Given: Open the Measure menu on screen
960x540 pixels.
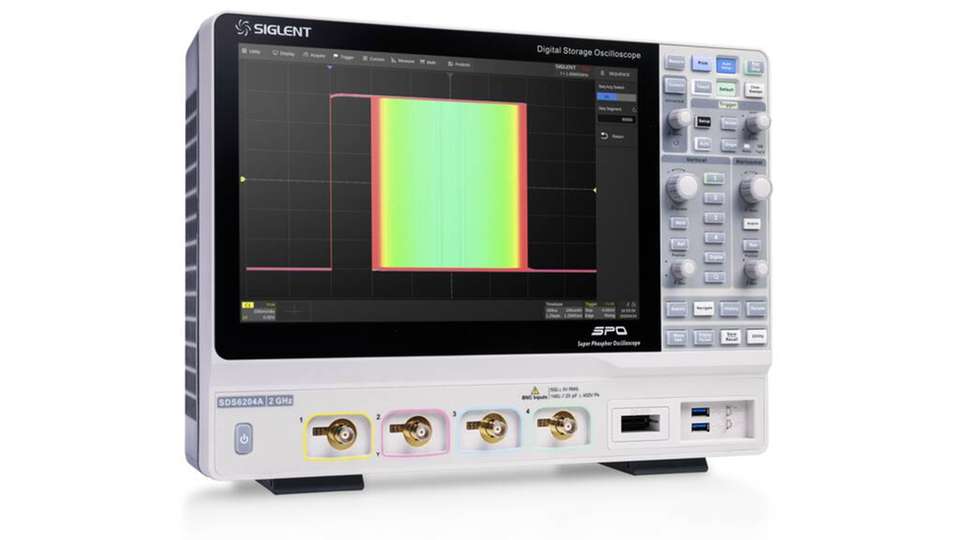Looking at the screenshot, I should click(403, 61).
